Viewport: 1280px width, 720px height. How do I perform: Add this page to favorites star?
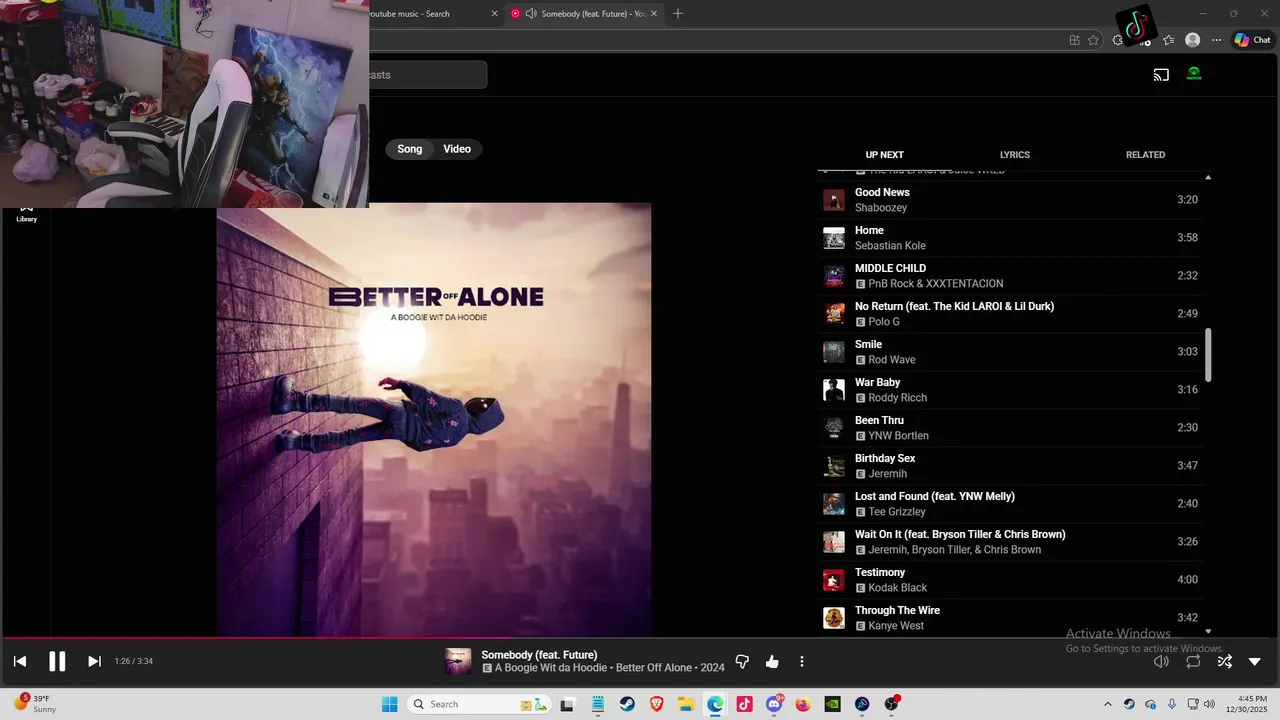1093,40
